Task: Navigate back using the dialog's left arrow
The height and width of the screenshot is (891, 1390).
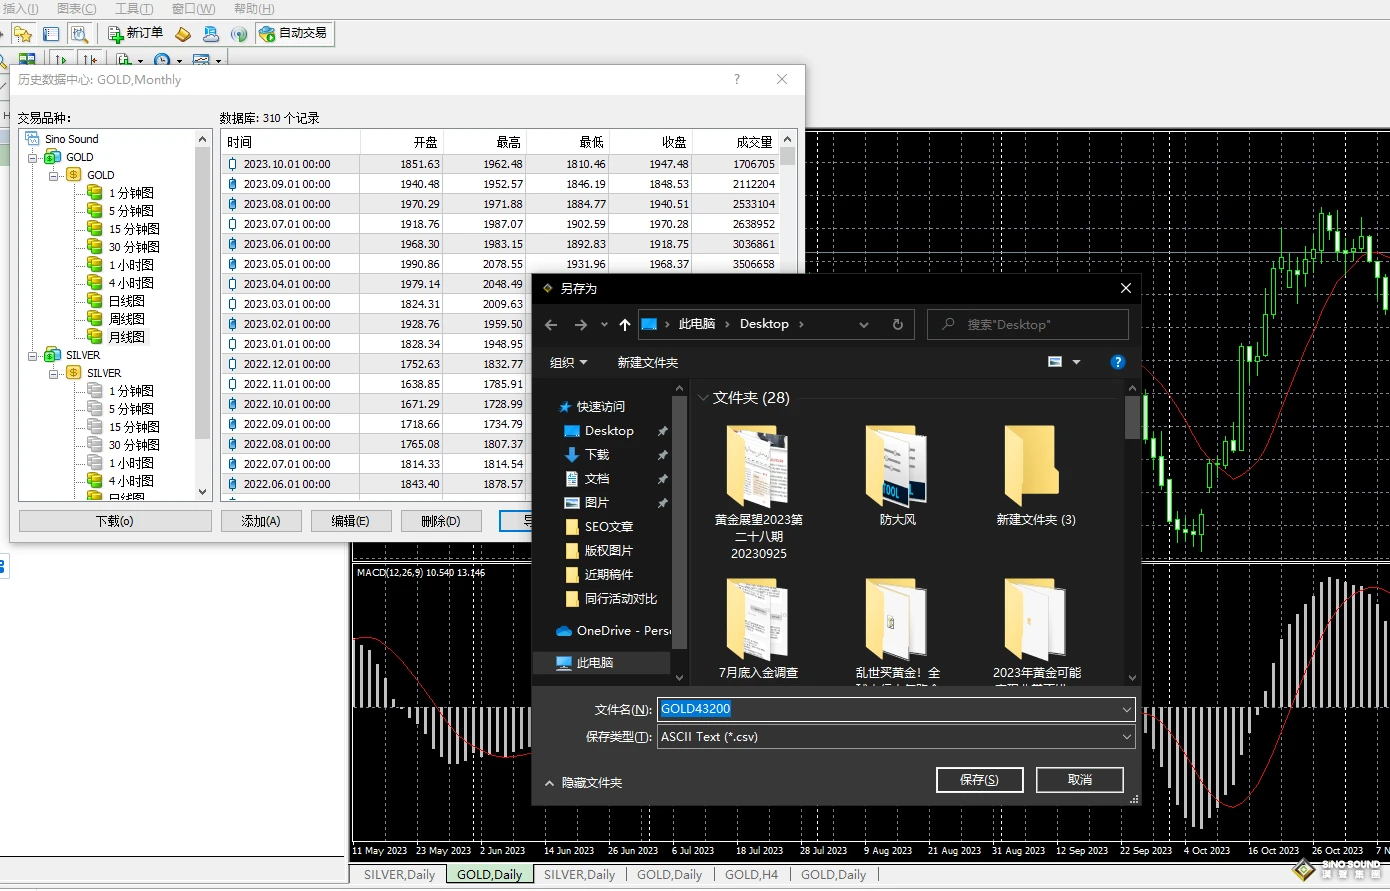Action: 551,325
